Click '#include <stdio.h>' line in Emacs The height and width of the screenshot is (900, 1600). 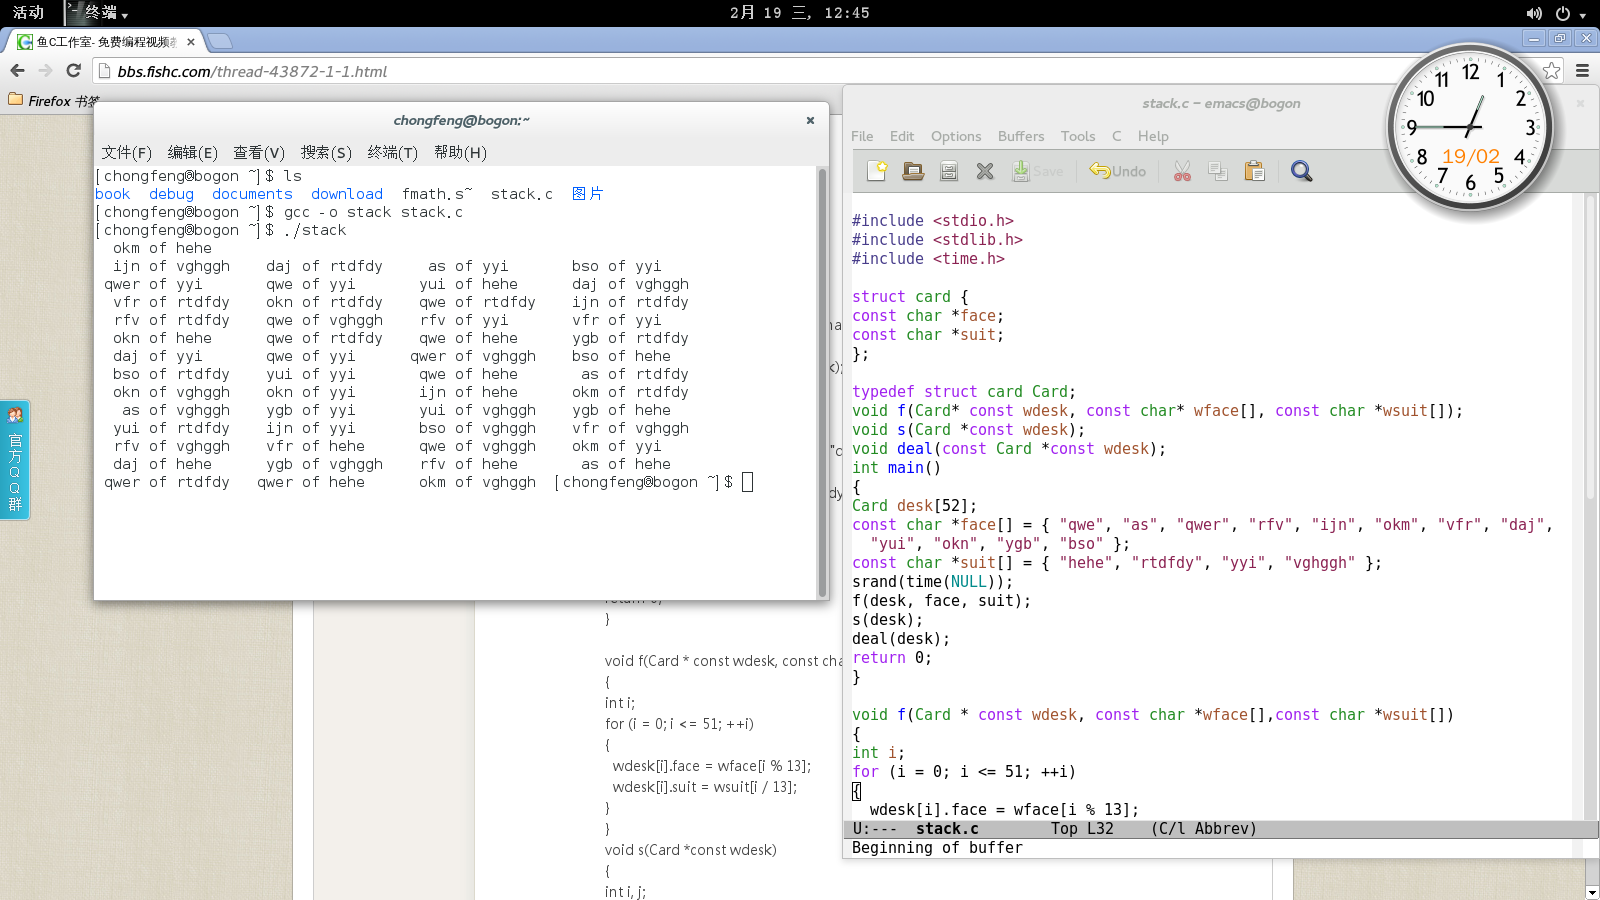tap(933, 221)
